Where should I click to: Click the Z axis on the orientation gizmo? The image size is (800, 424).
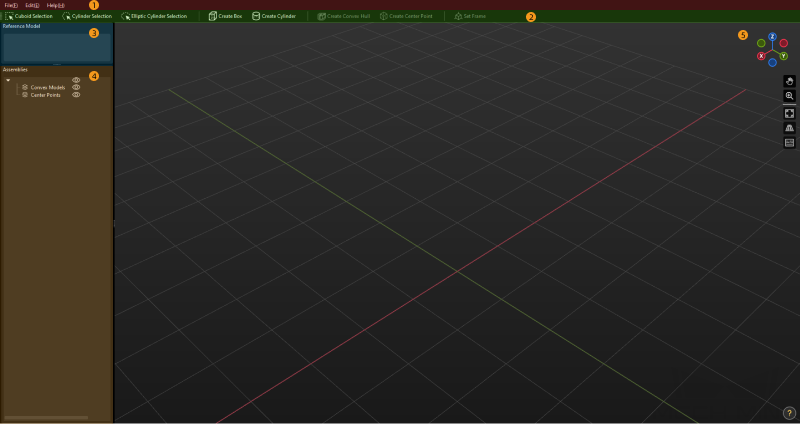pyautogui.click(x=772, y=36)
